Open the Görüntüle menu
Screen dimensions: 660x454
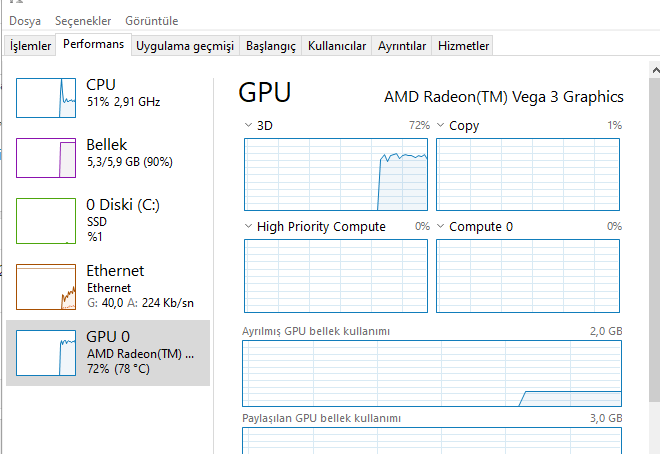[152, 21]
